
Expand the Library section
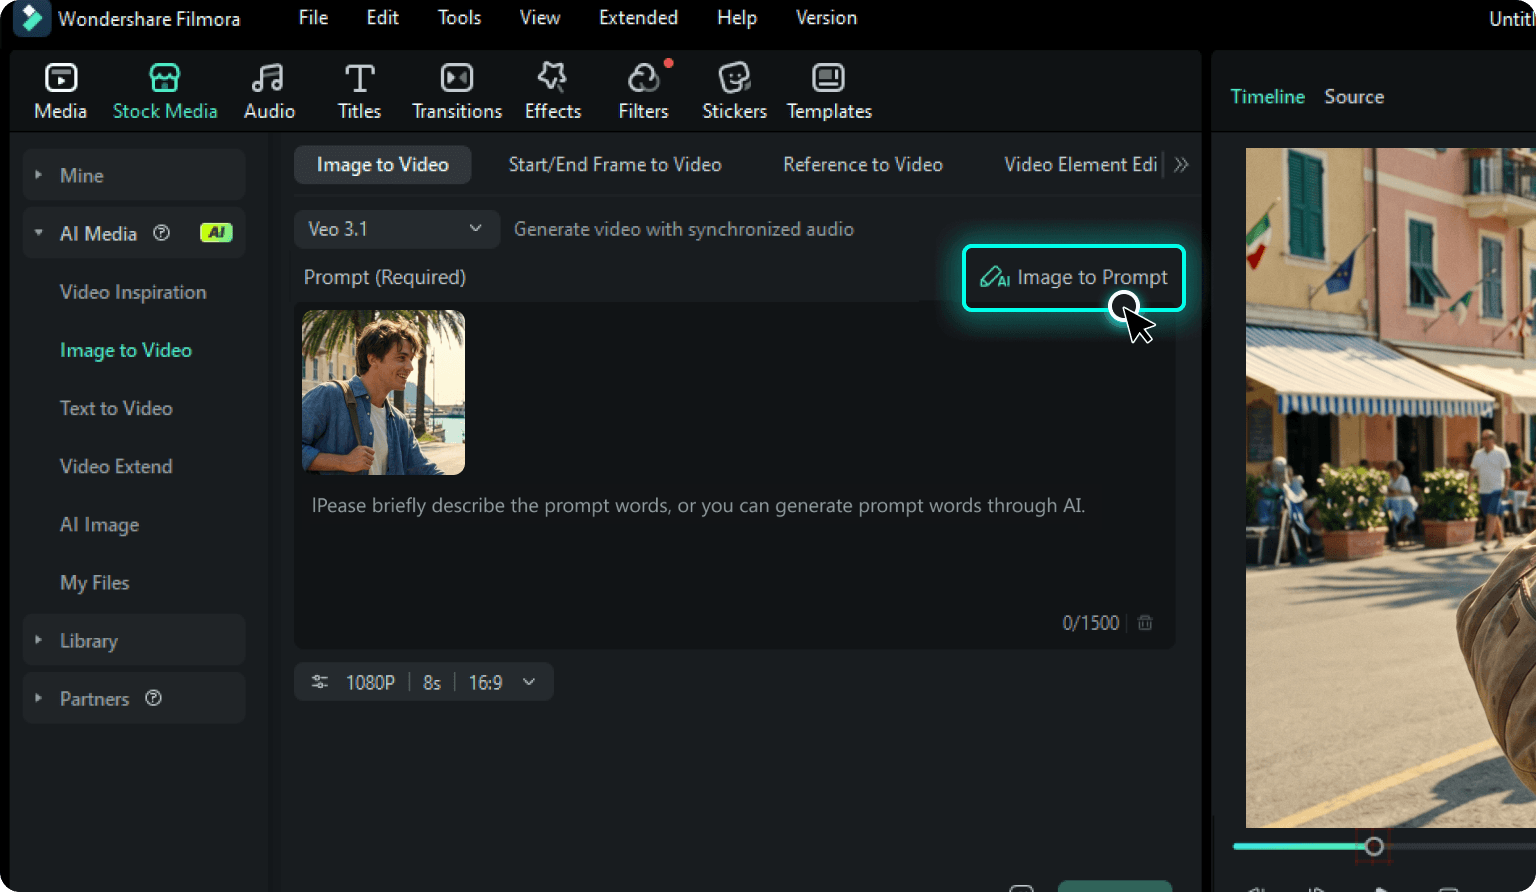coord(38,640)
